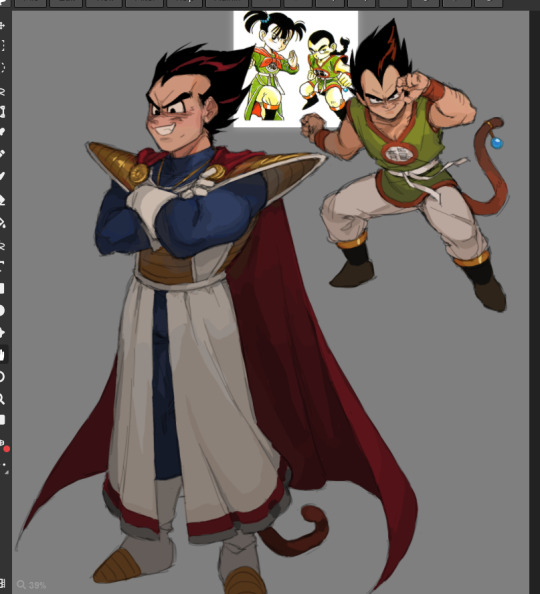Switch to the Eraser tool
This screenshot has height=594, width=540.
coord(2,200)
